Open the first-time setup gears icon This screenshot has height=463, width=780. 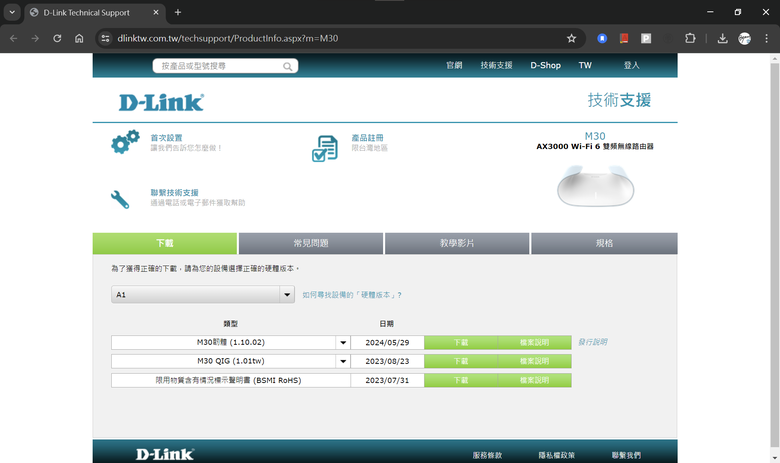pos(125,142)
